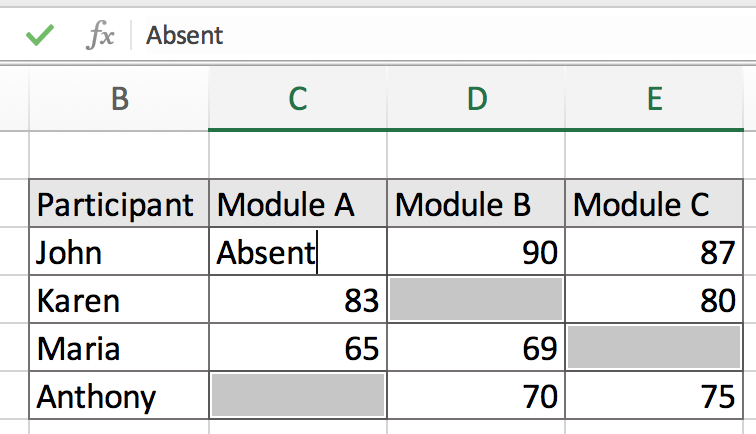Viewport: 756px width, 434px height.
Task: Click Anthony's gray empty Module A cell
Action: click(x=297, y=396)
